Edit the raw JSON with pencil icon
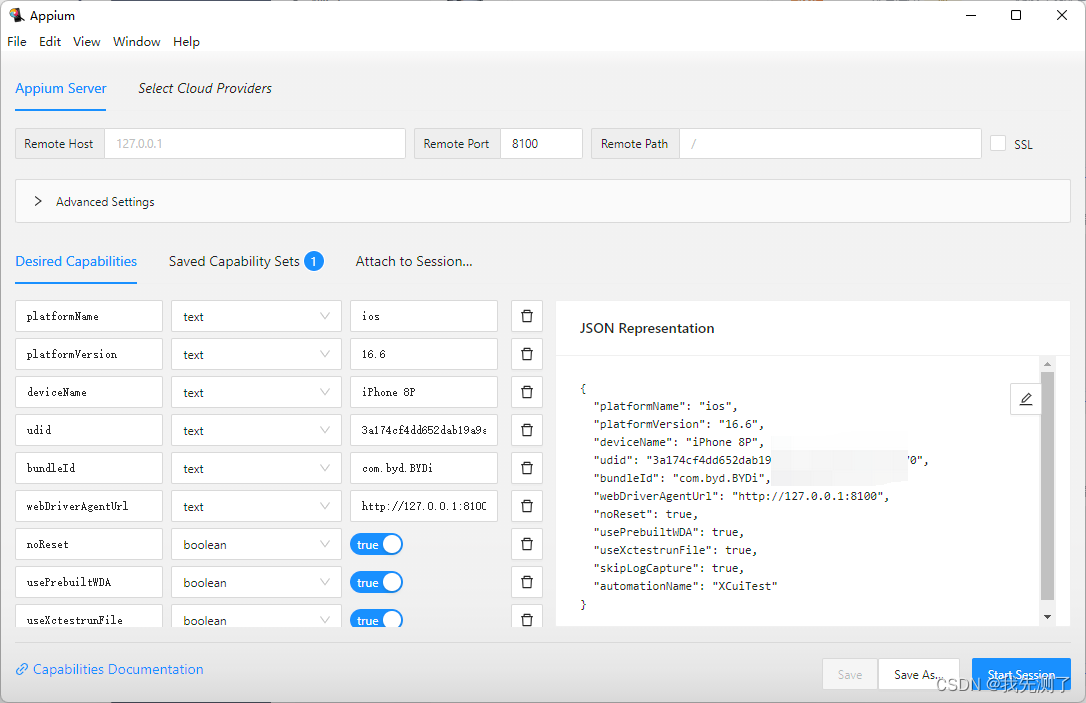The image size is (1086, 703). point(1025,399)
